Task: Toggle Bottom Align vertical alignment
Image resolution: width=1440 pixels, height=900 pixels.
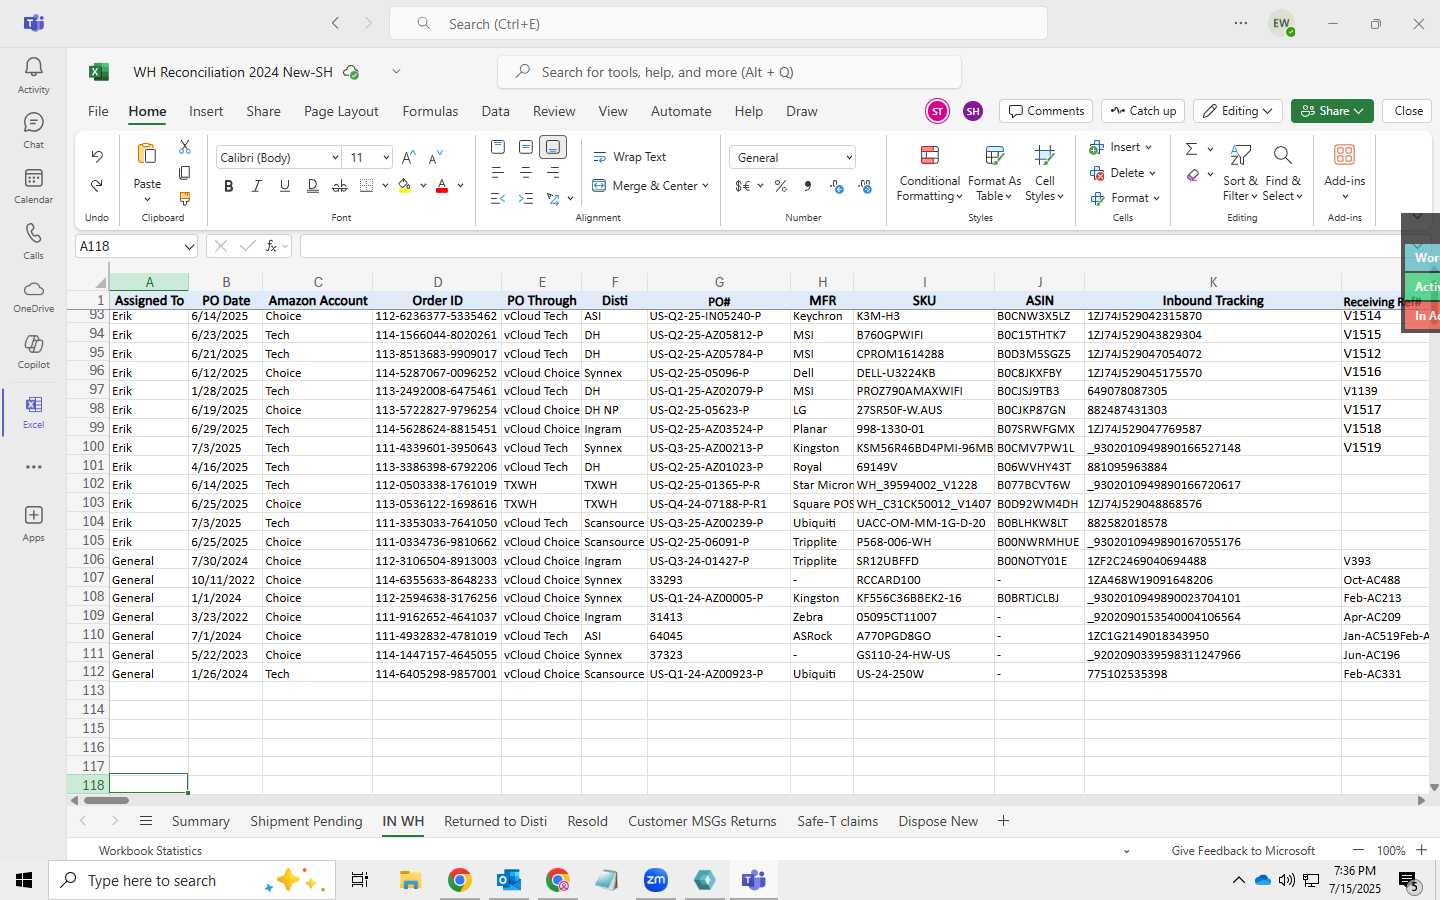Action: point(553,147)
